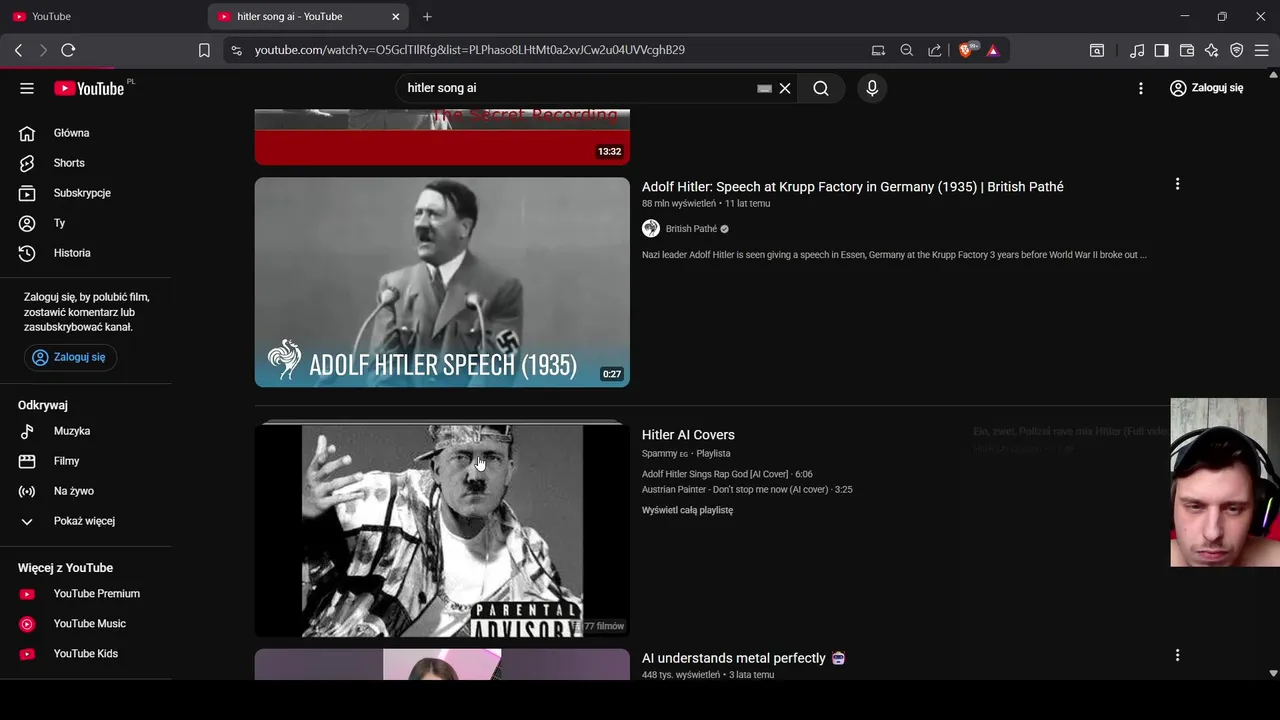The image size is (1280, 720).
Task: Open options menu for AI understands metal video
Action: (x=1177, y=655)
